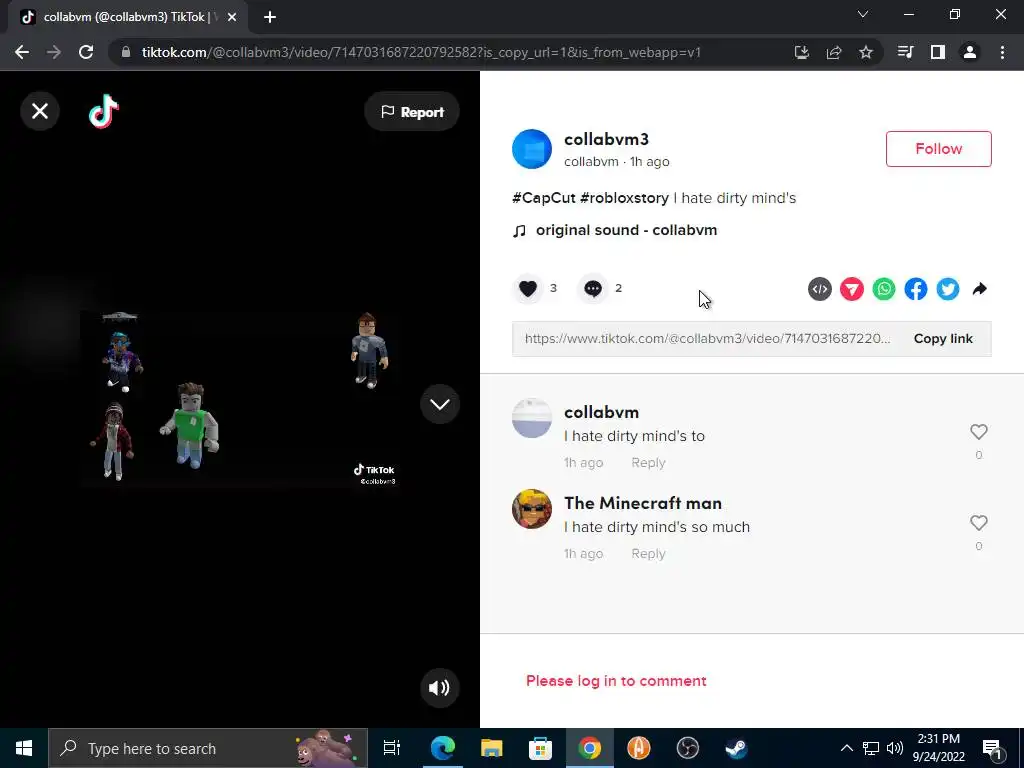Click the TikTok logo icon

tap(104, 111)
